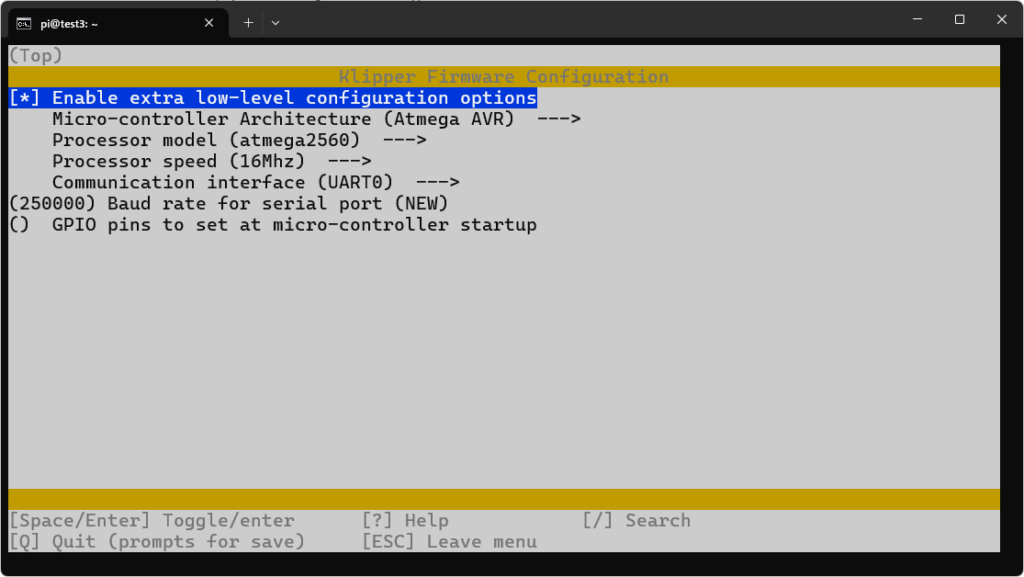
Task: Close the terminal window
Action: [x=1002, y=19]
